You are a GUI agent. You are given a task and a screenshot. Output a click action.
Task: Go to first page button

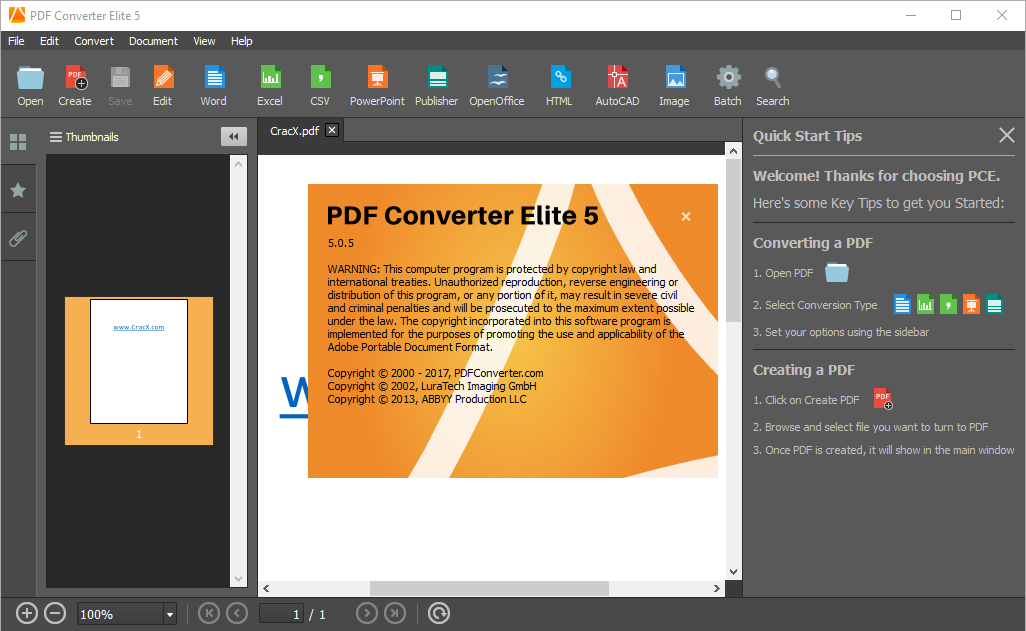(x=209, y=613)
